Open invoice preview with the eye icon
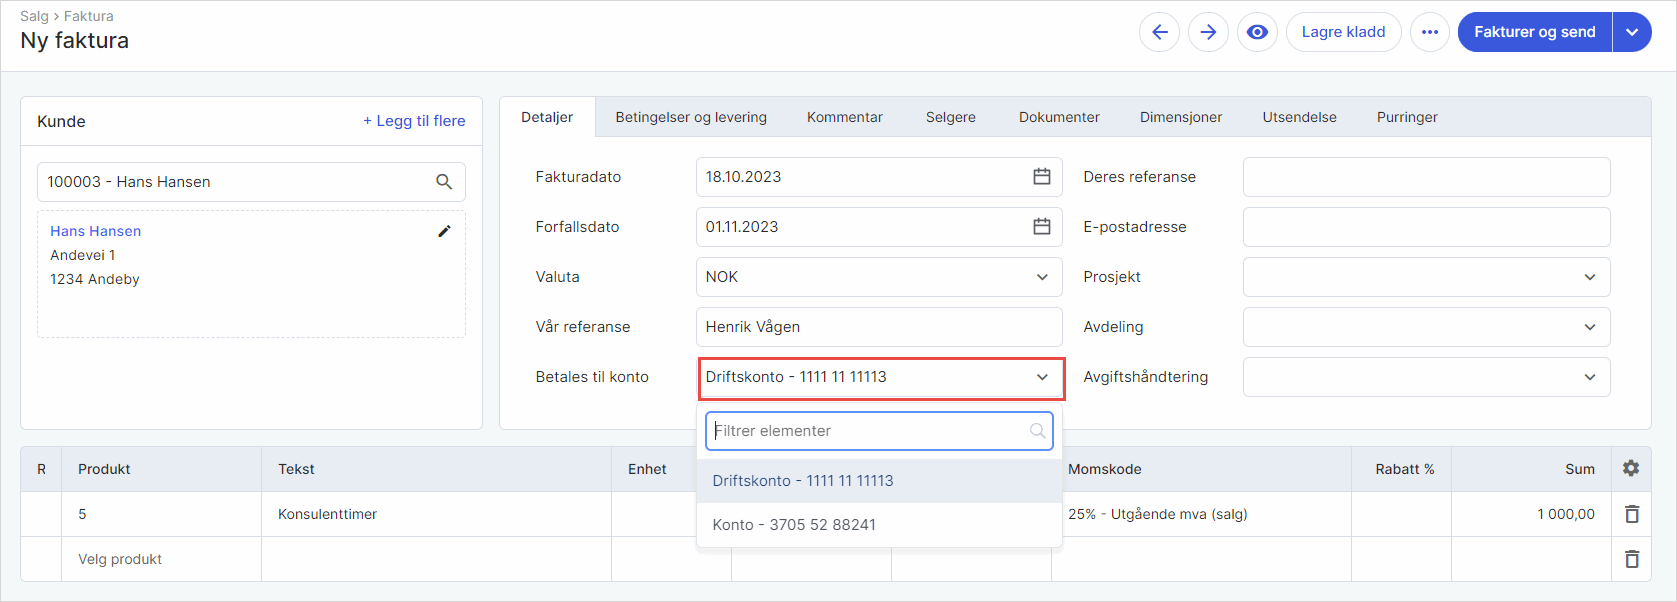 pos(1257,32)
